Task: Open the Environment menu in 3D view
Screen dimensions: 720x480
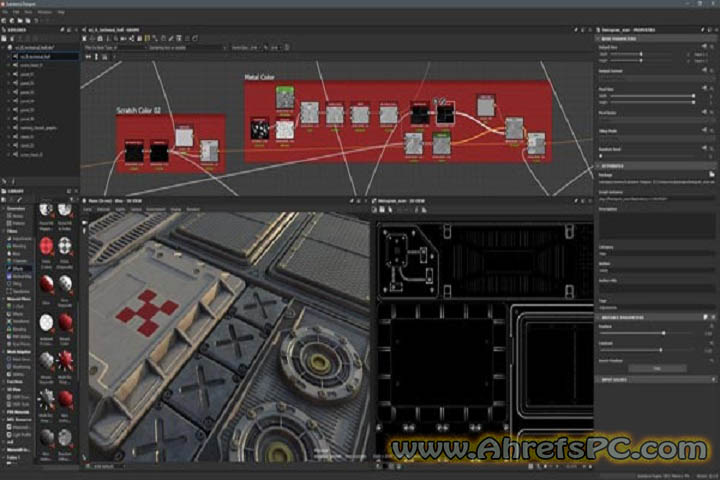Action: click(x=156, y=209)
